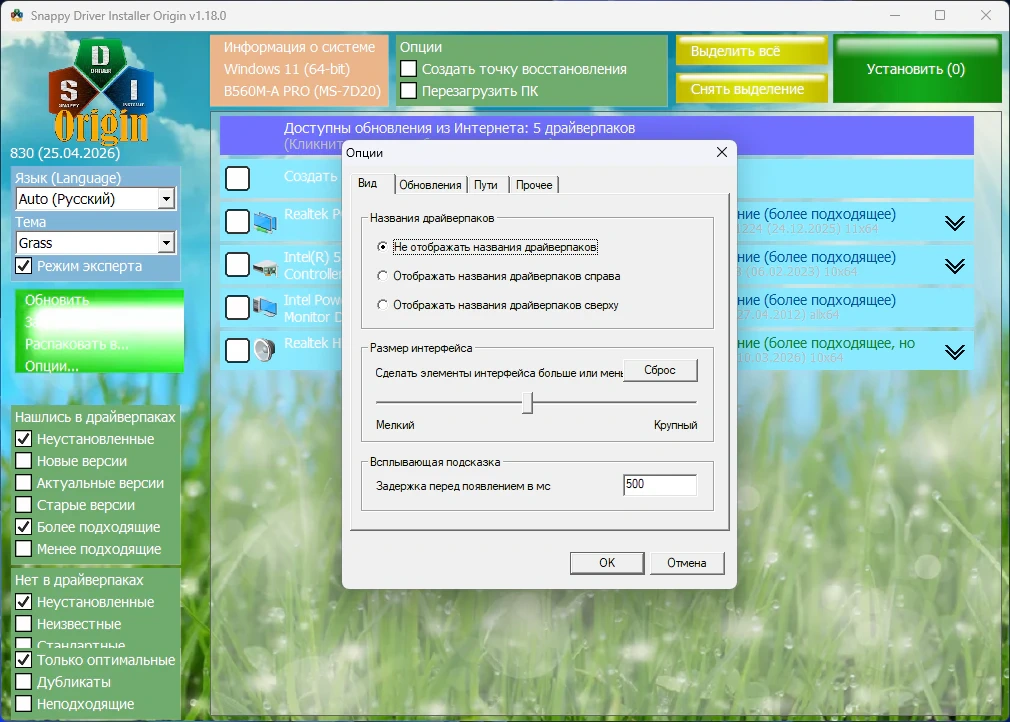Click 'Распаковать в...' menu entry
1010x722 pixels.
76,344
